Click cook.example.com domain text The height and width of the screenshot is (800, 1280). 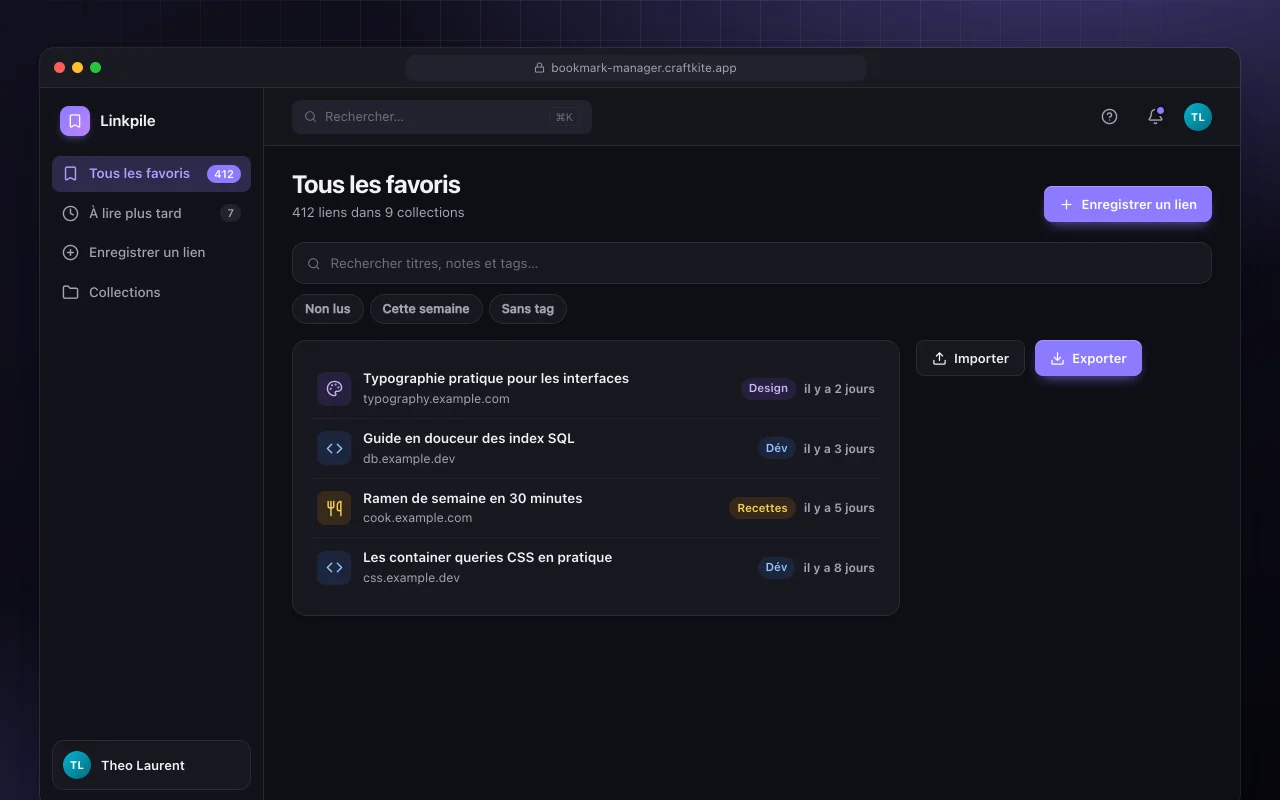click(417, 518)
